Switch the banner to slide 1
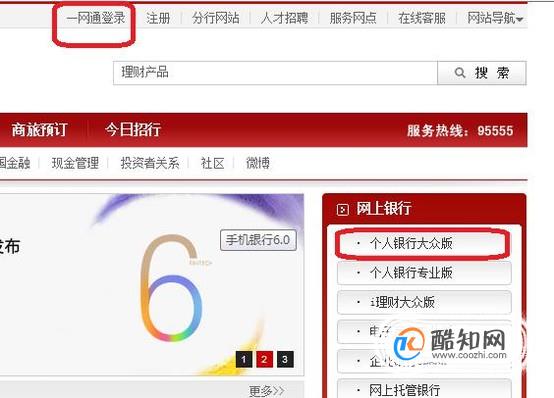This screenshot has height=398, width=554. pos(244,359)
